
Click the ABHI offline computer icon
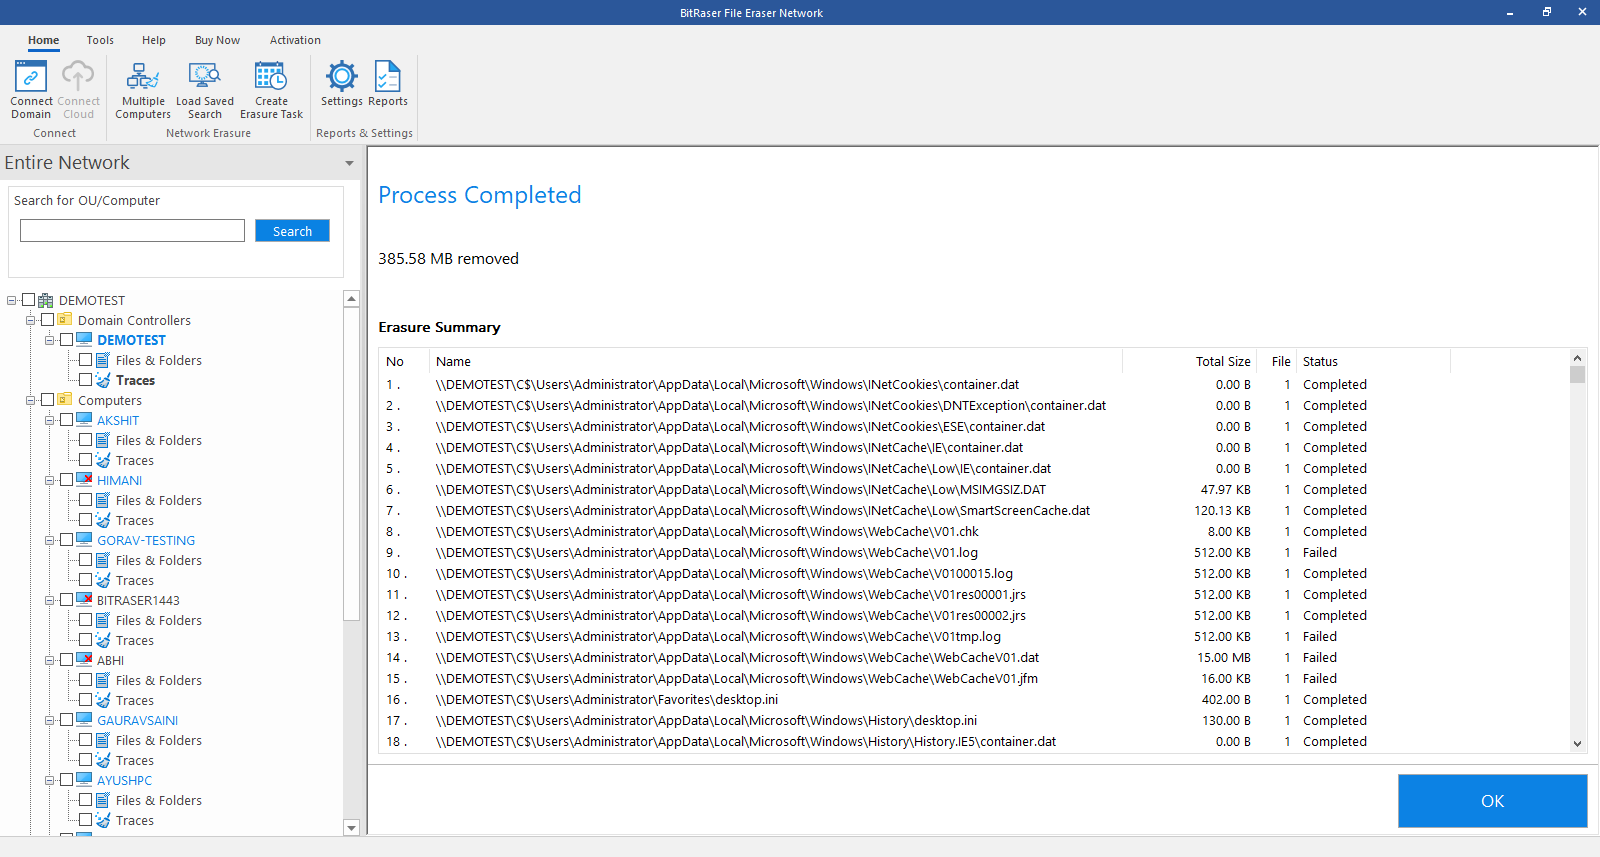(84, 660)
